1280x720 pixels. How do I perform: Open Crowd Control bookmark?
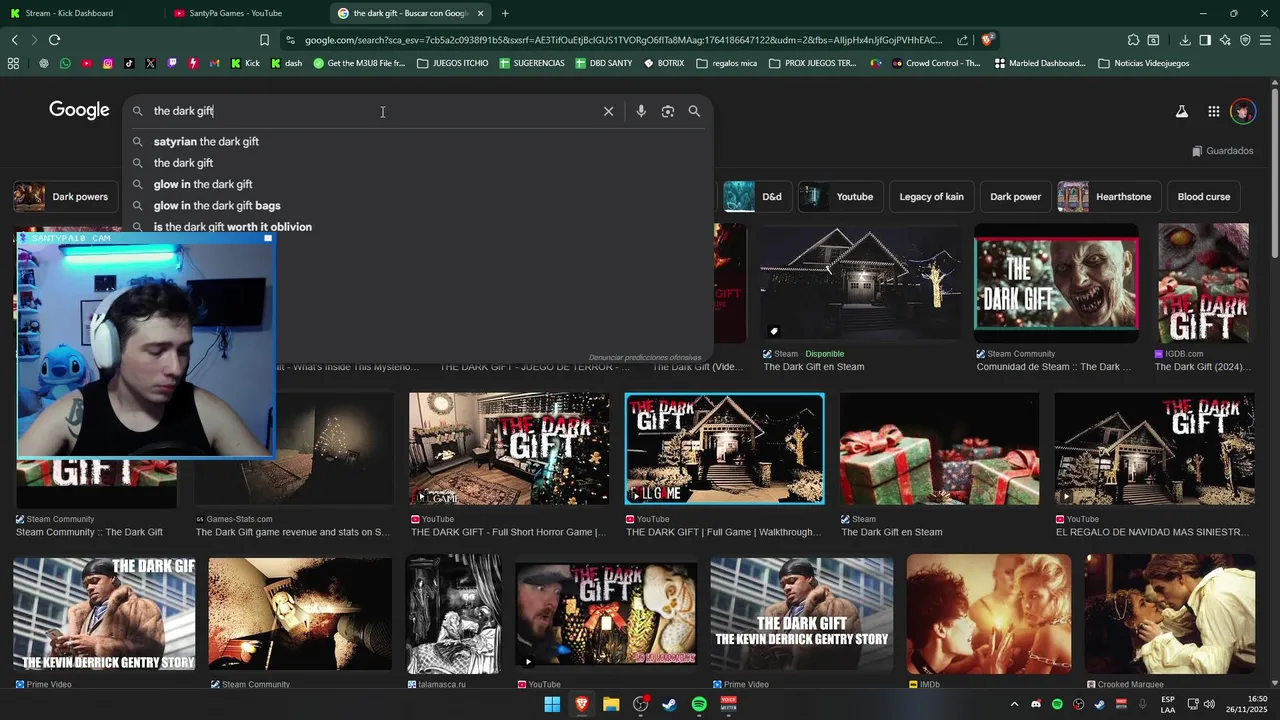(937, 63)
